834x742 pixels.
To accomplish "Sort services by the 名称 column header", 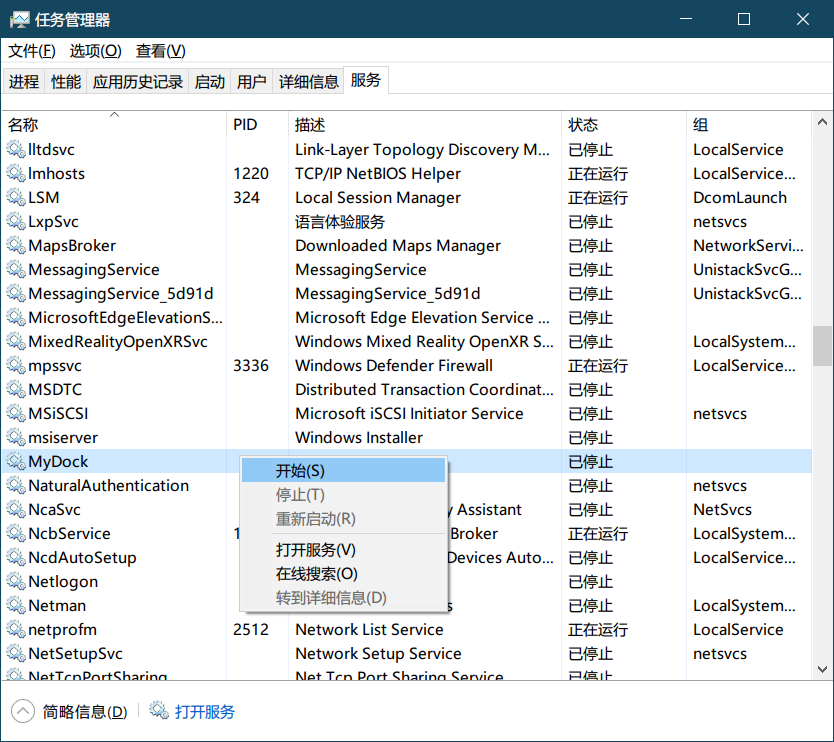I will pos(114,125).
